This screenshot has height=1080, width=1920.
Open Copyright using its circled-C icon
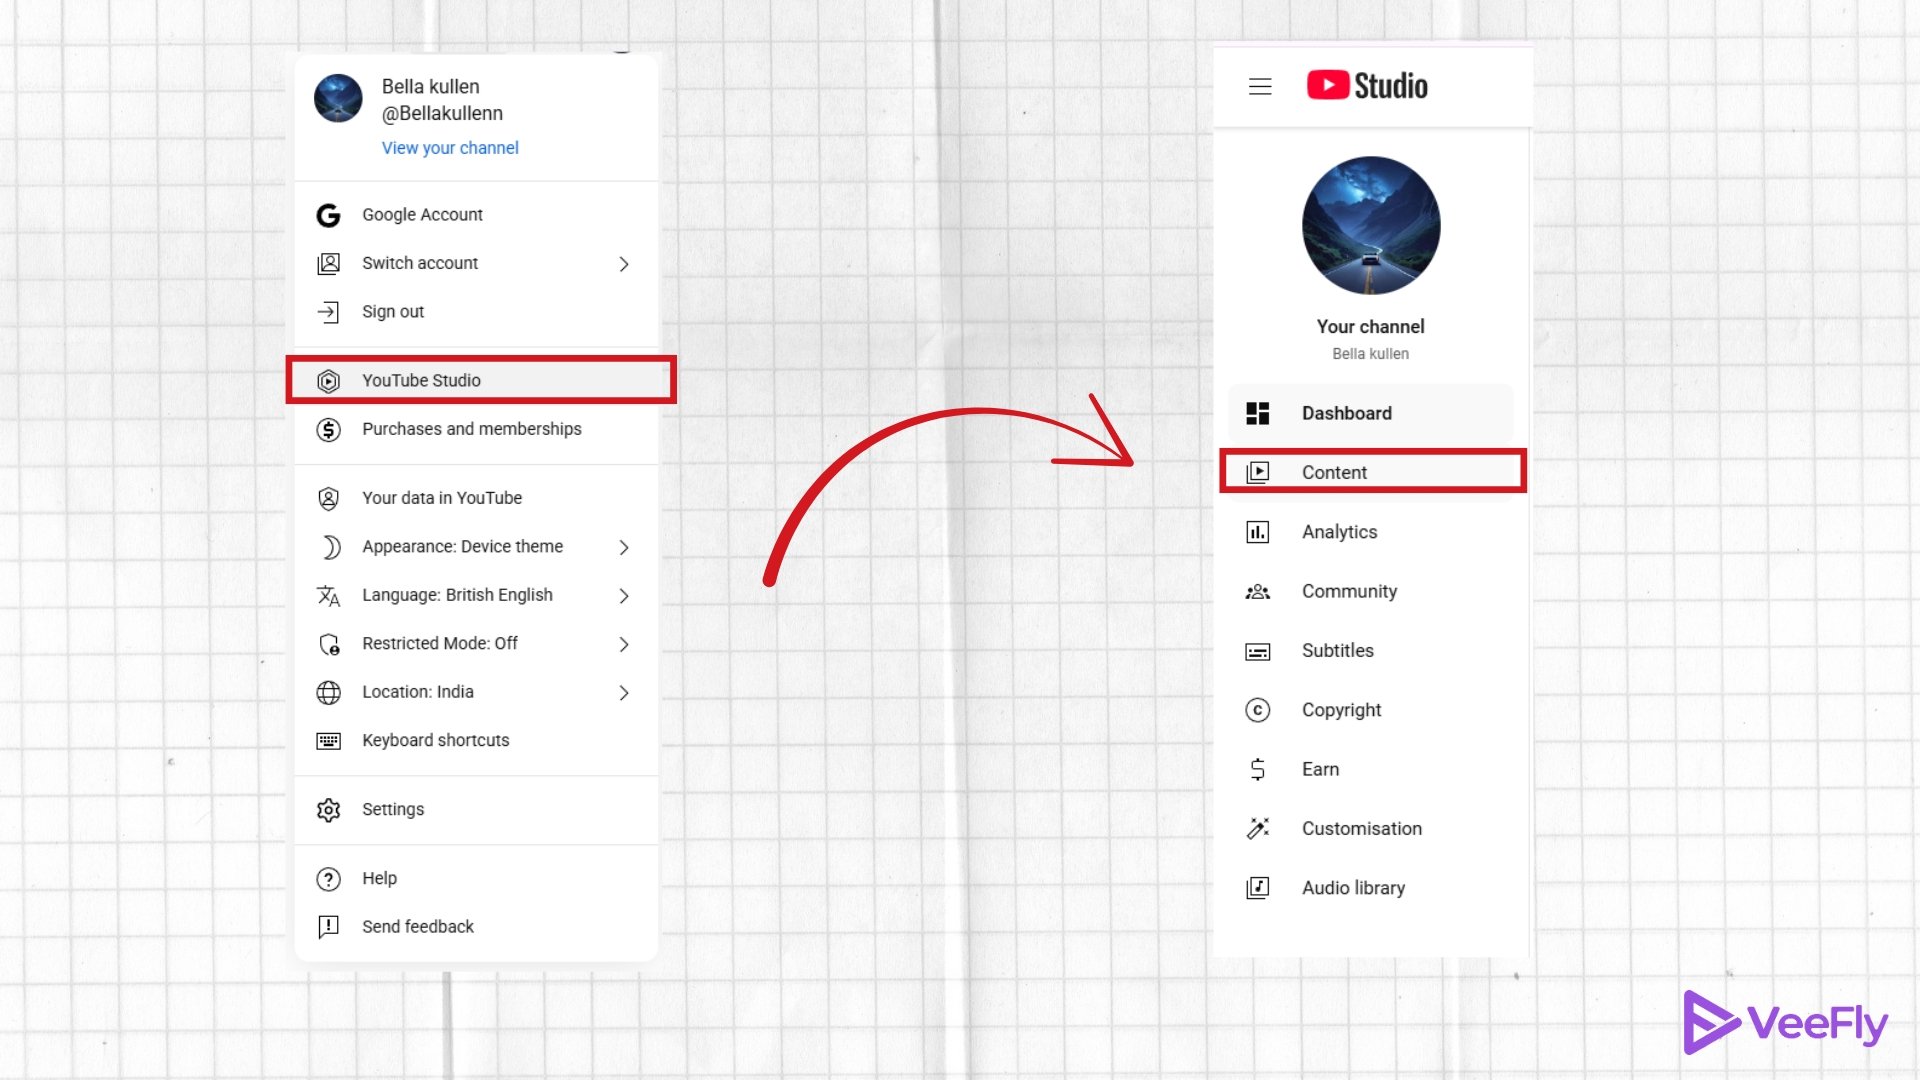pos(1257,710)
